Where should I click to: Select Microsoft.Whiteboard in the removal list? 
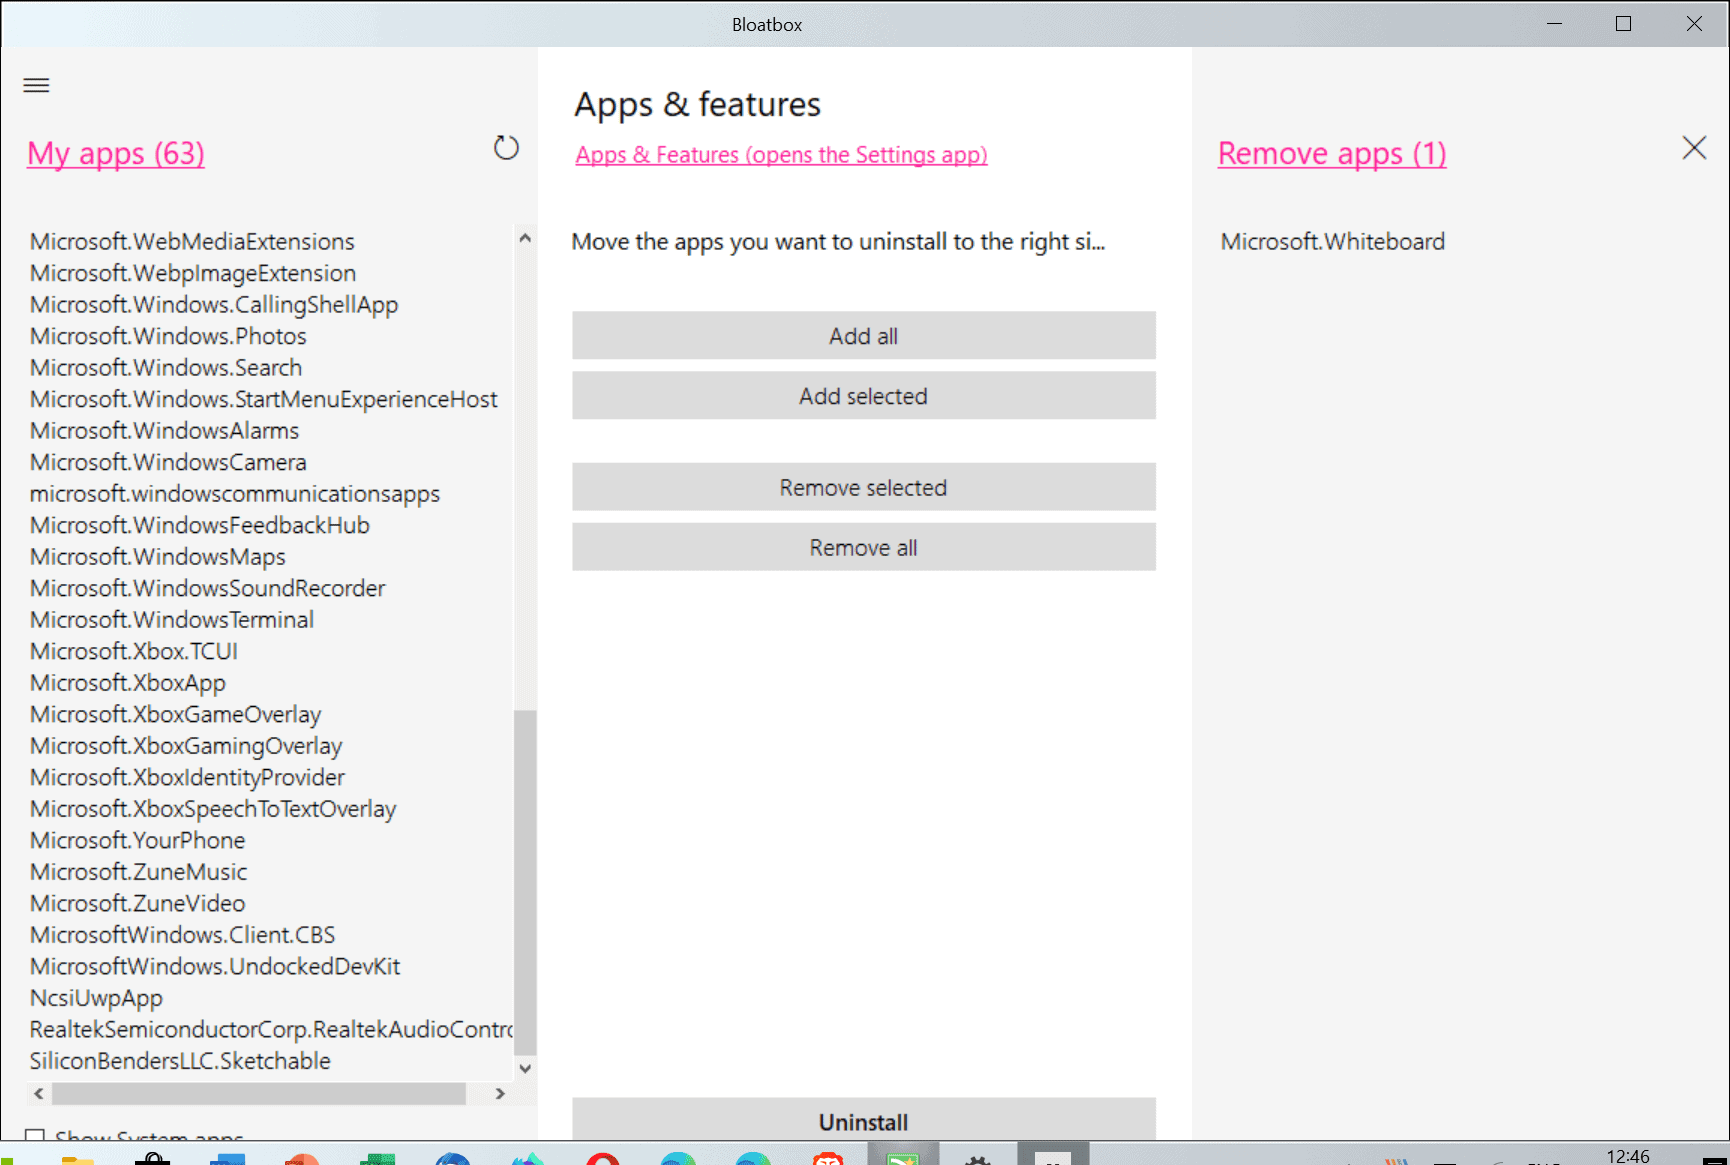1332,241
